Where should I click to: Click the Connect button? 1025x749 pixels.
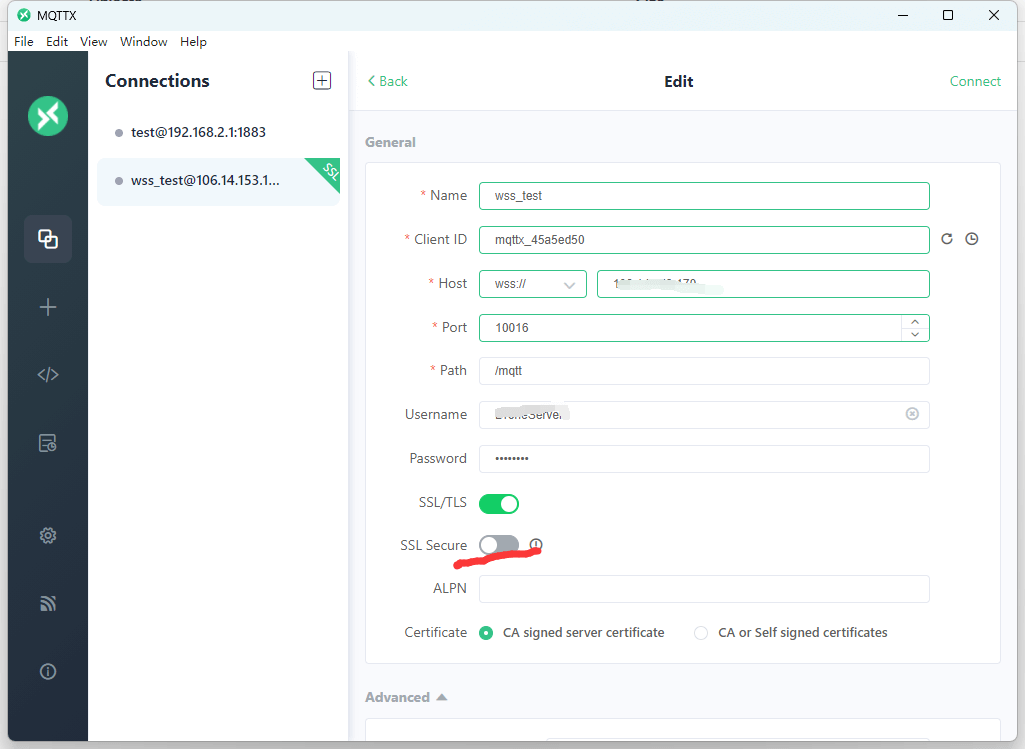click(x=975, y=81)
